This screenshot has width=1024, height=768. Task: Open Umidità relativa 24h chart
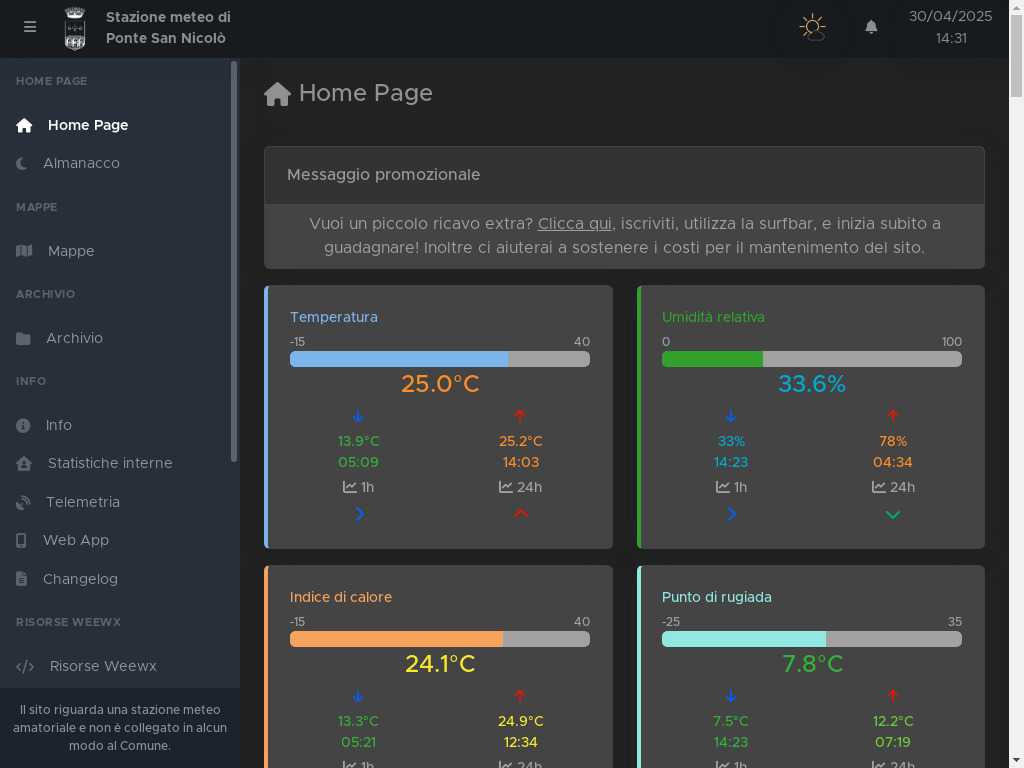pyautogui.click(x=893, y=487)
